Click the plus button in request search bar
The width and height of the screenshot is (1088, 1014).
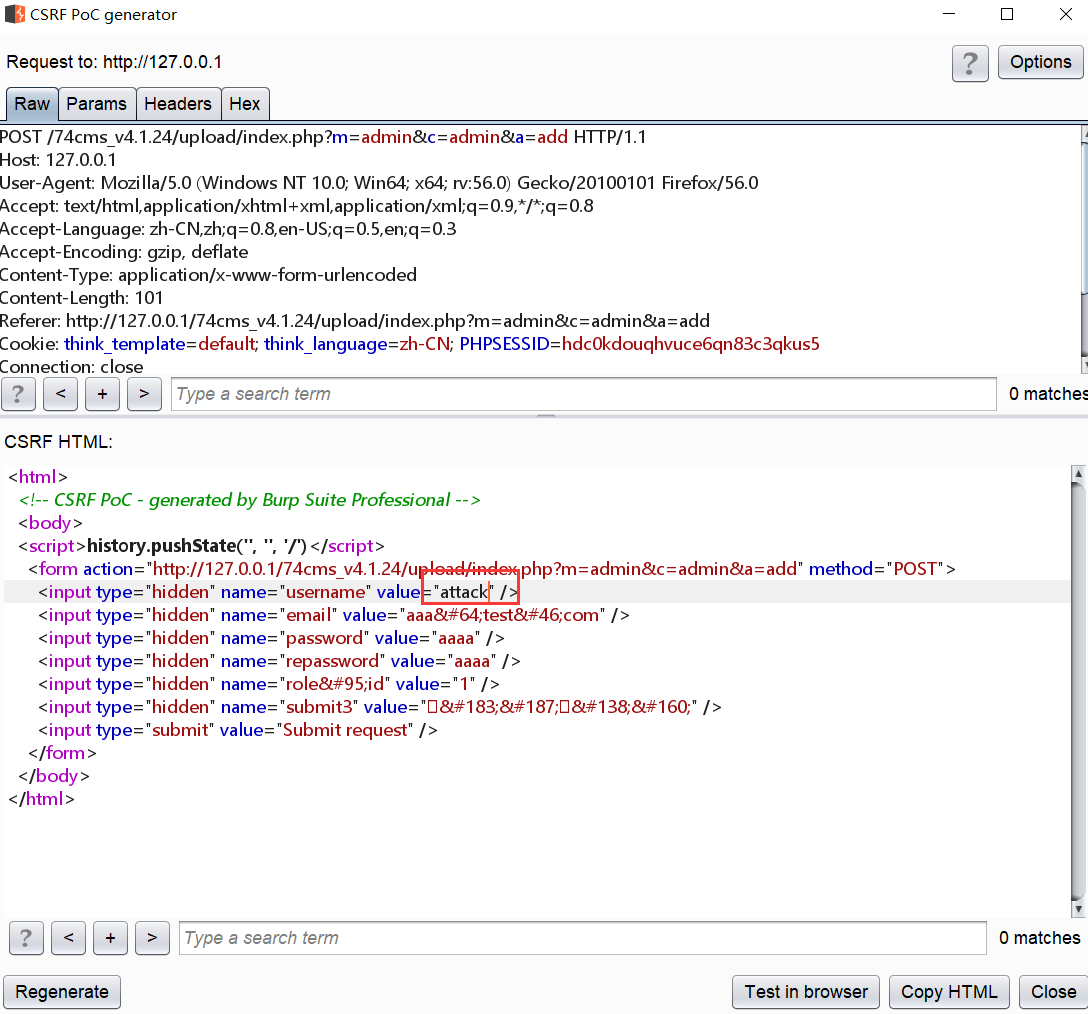[x=103, y=394]
